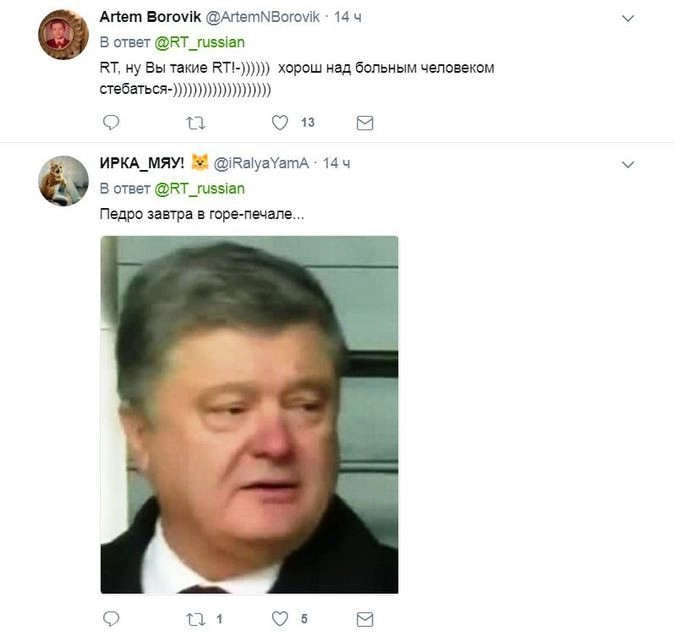This screenshot has height=636, width=675.
Task: Open Artem Borovik display name link
Action: tap(150, 17)
